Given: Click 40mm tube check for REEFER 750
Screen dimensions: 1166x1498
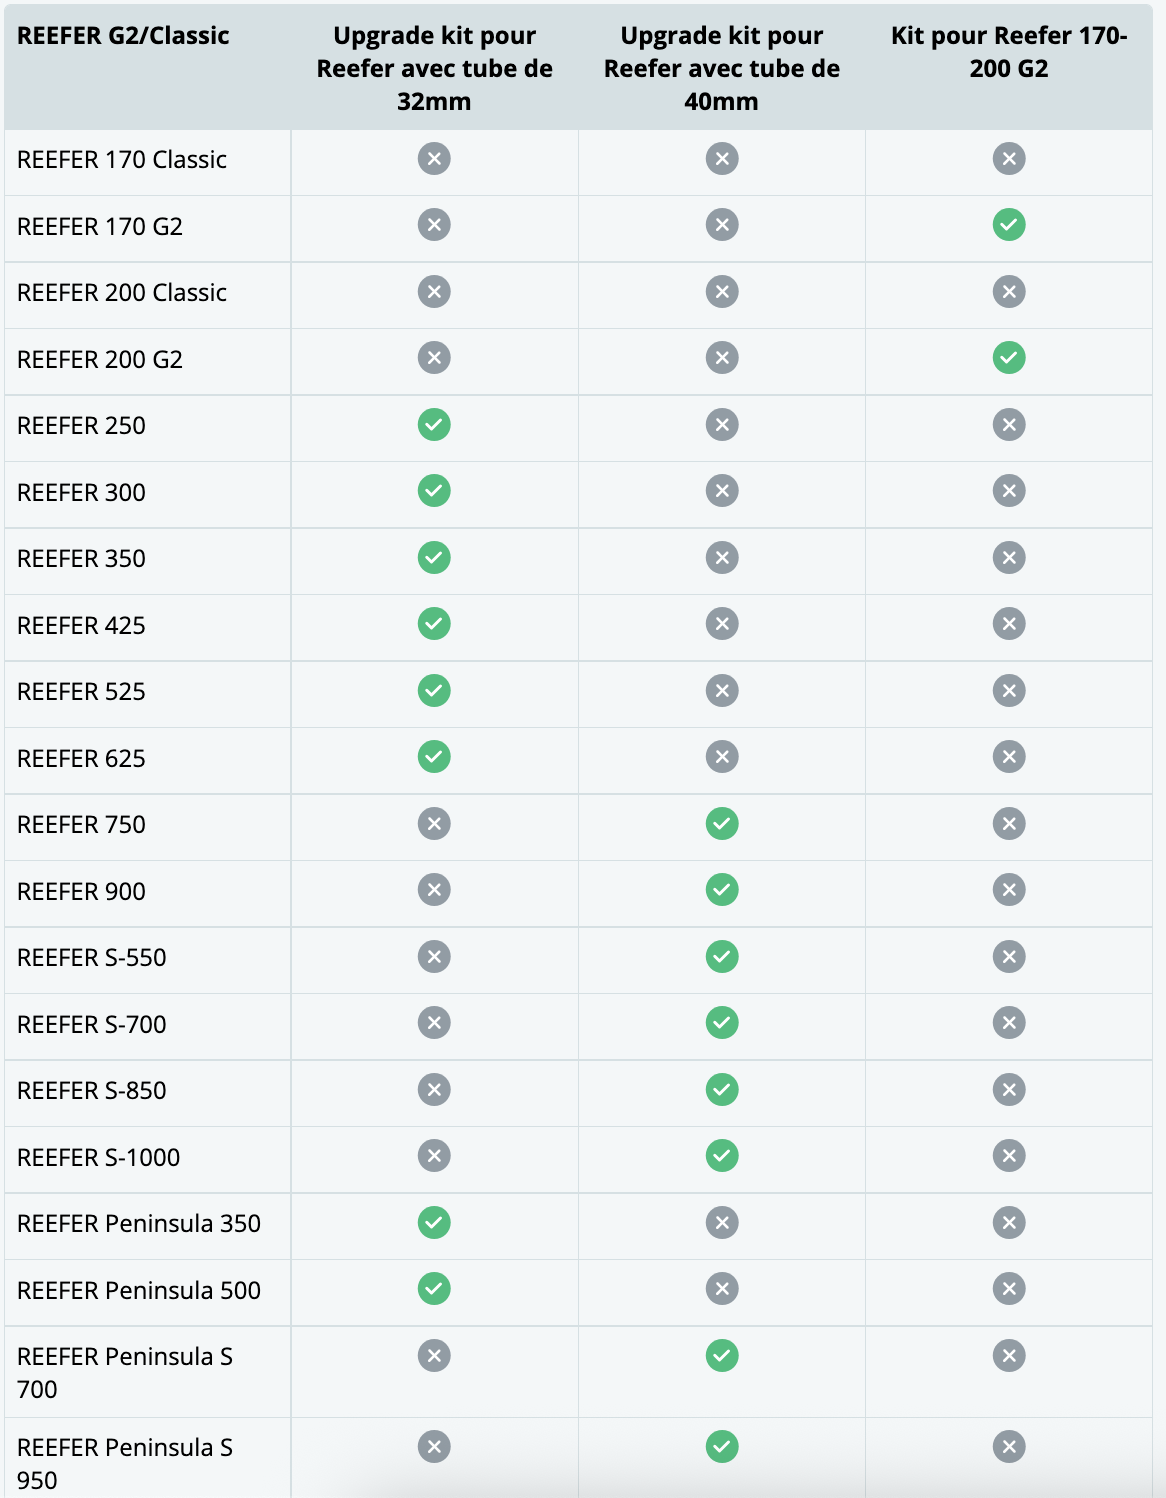Looking at the screenshot, I should 721,824.
